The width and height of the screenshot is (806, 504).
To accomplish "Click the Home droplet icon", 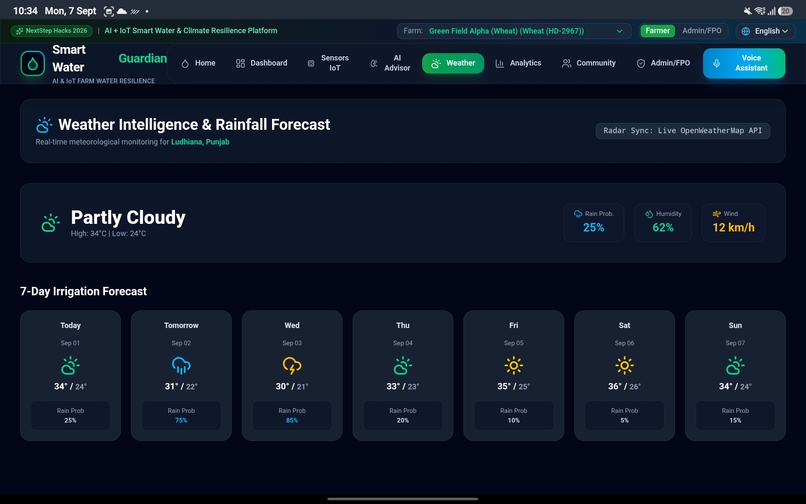I will (x=185, y=63).
